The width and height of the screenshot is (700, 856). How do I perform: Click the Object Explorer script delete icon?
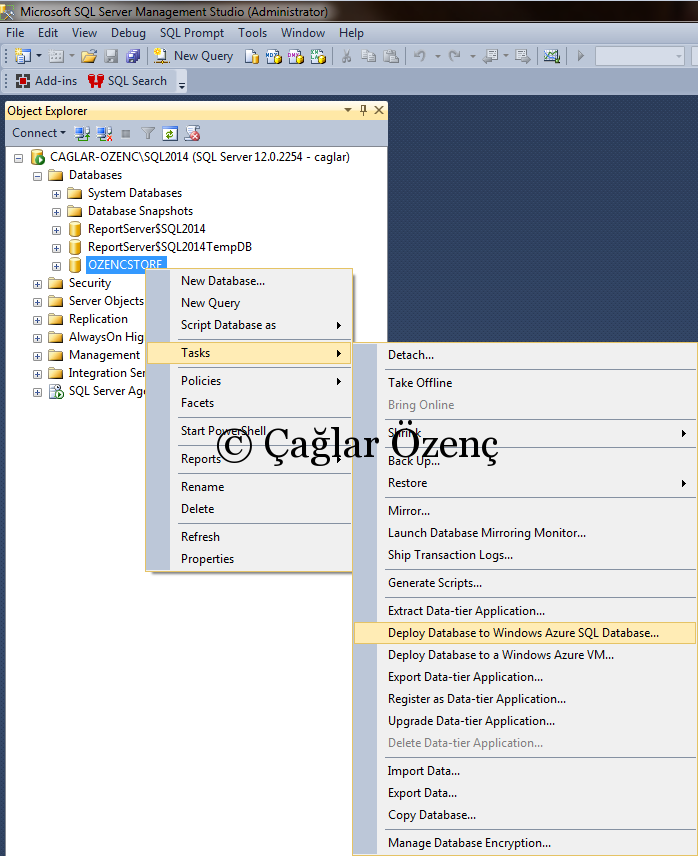(x=192, y=133)
